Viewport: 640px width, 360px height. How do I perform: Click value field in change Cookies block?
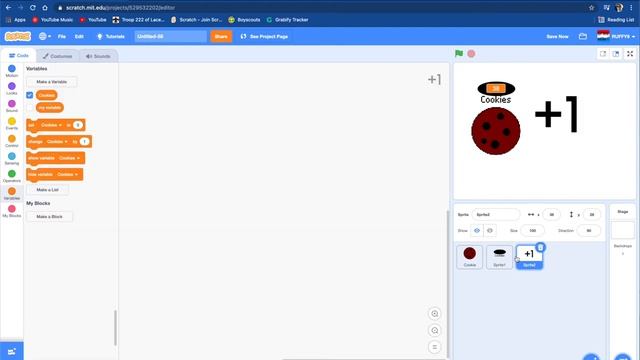[x=84, y=142]
